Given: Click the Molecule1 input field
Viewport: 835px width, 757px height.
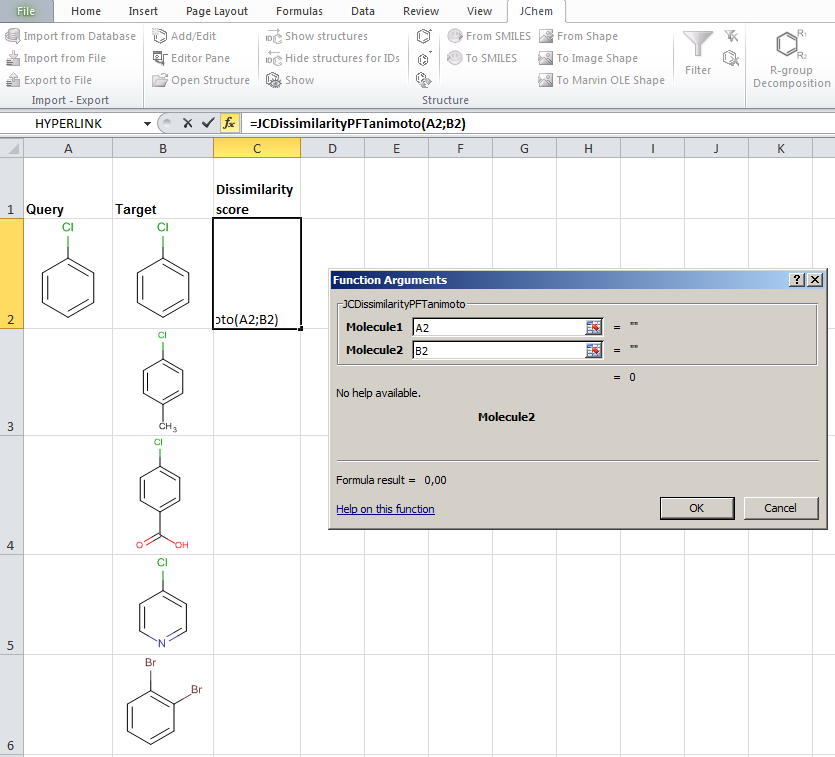Looking at the screenshot, I should (x=497, y=327).
